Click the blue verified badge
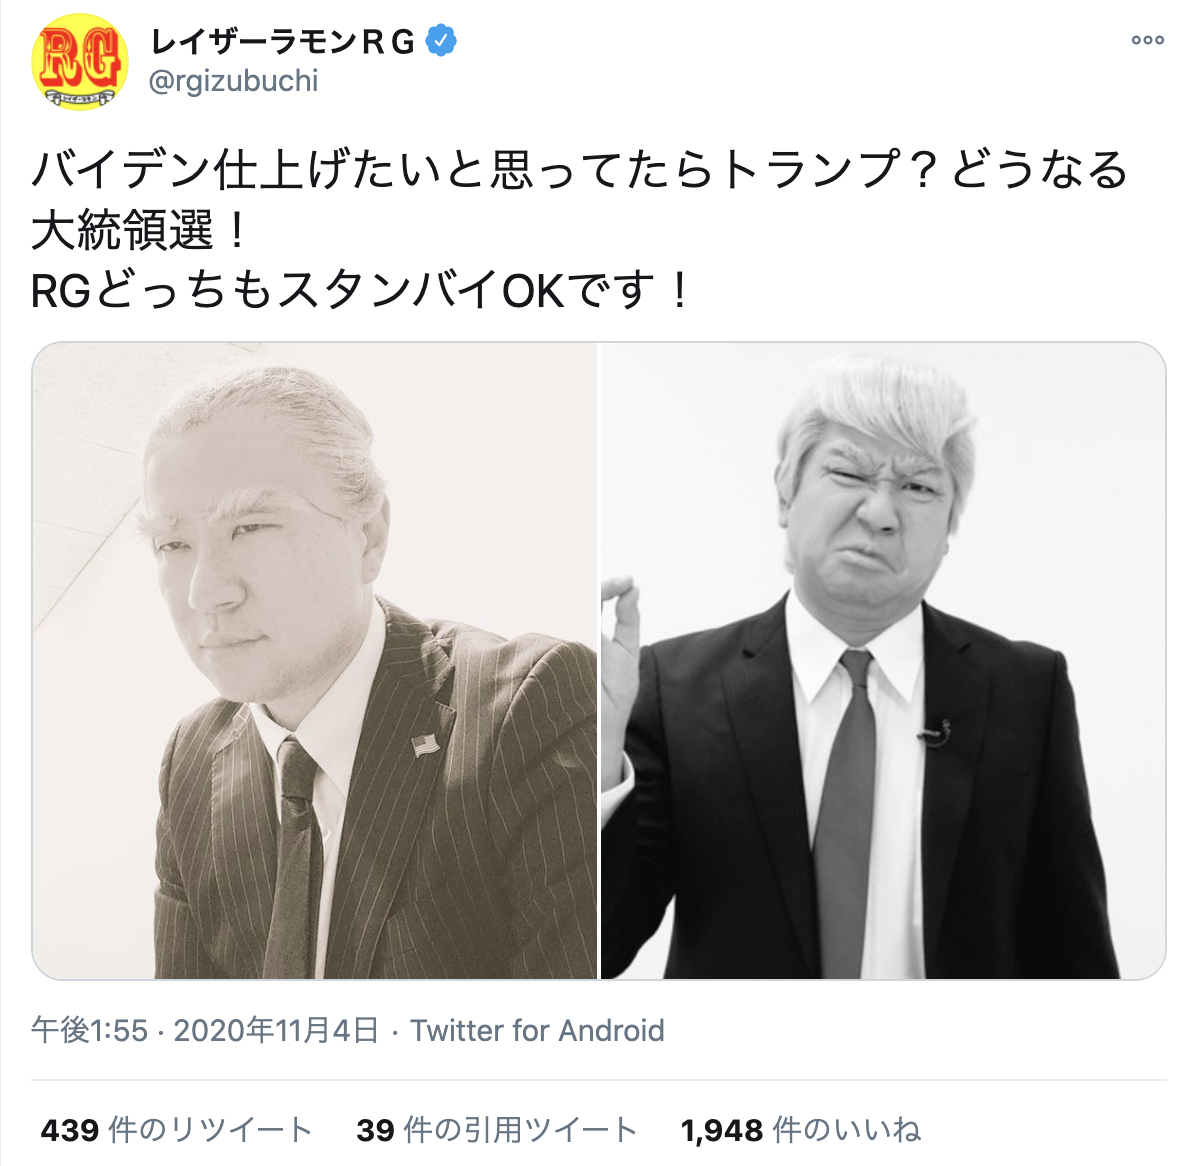The image size is (1183, 1166). [441, 41]
